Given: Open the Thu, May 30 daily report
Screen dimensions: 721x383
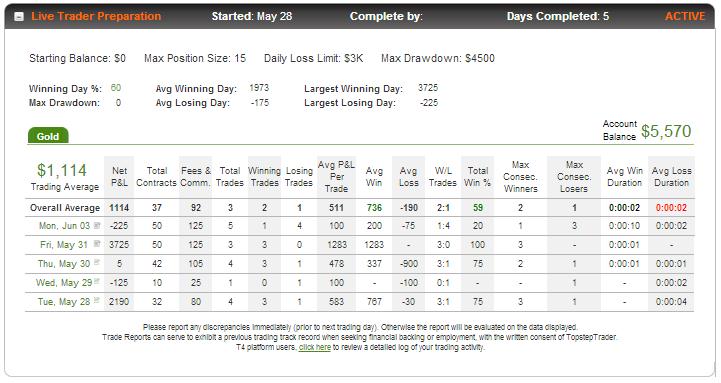Looking at the screenshot, I should tap(64, 263).
